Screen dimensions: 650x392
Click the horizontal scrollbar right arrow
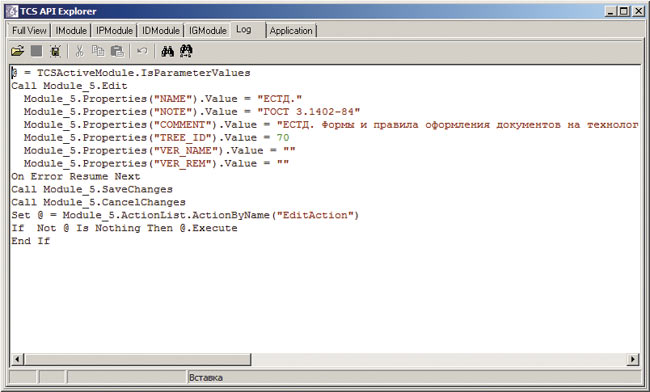coord(633,359)
